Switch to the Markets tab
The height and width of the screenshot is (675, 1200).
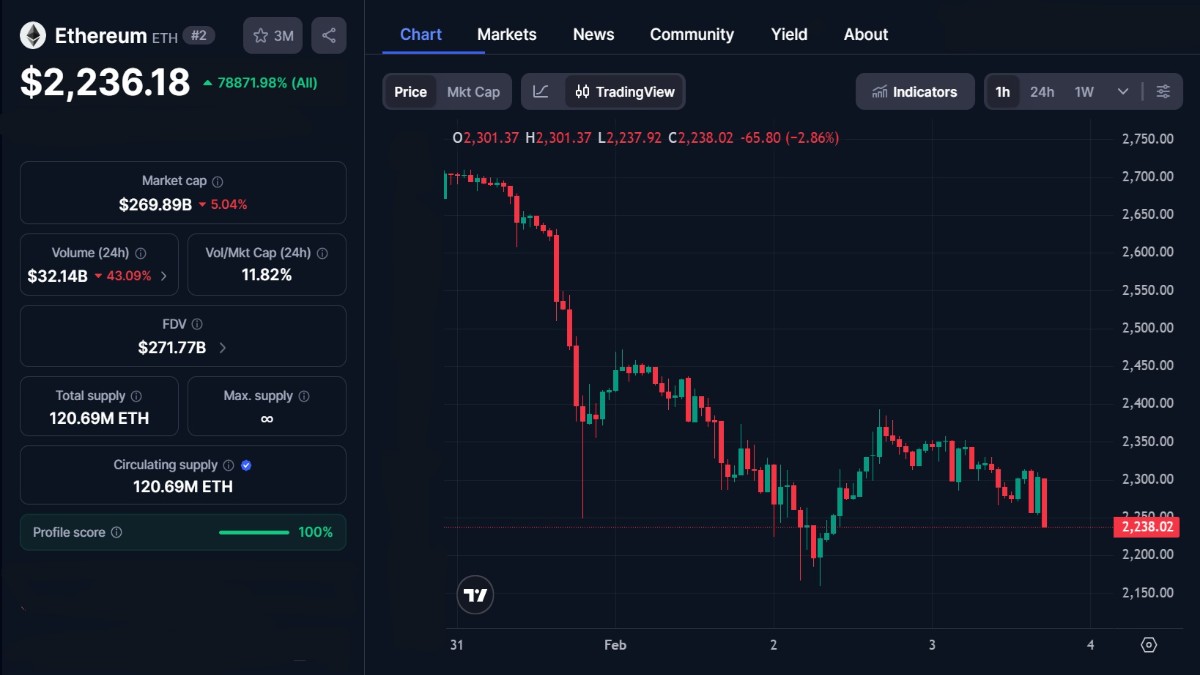pyautogui.click(x=506, y=34)
